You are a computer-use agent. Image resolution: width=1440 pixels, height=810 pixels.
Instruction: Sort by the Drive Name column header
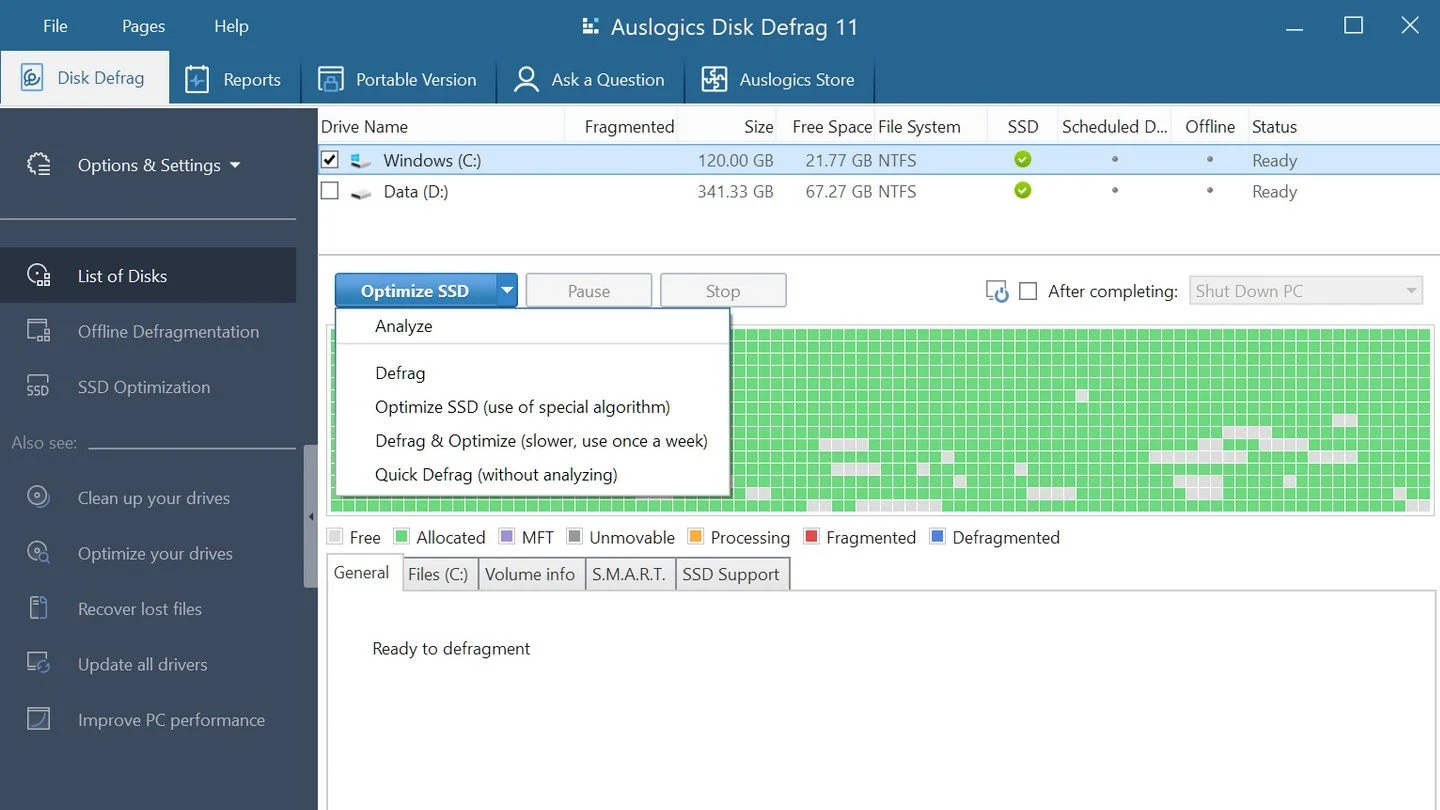(441, 127)
